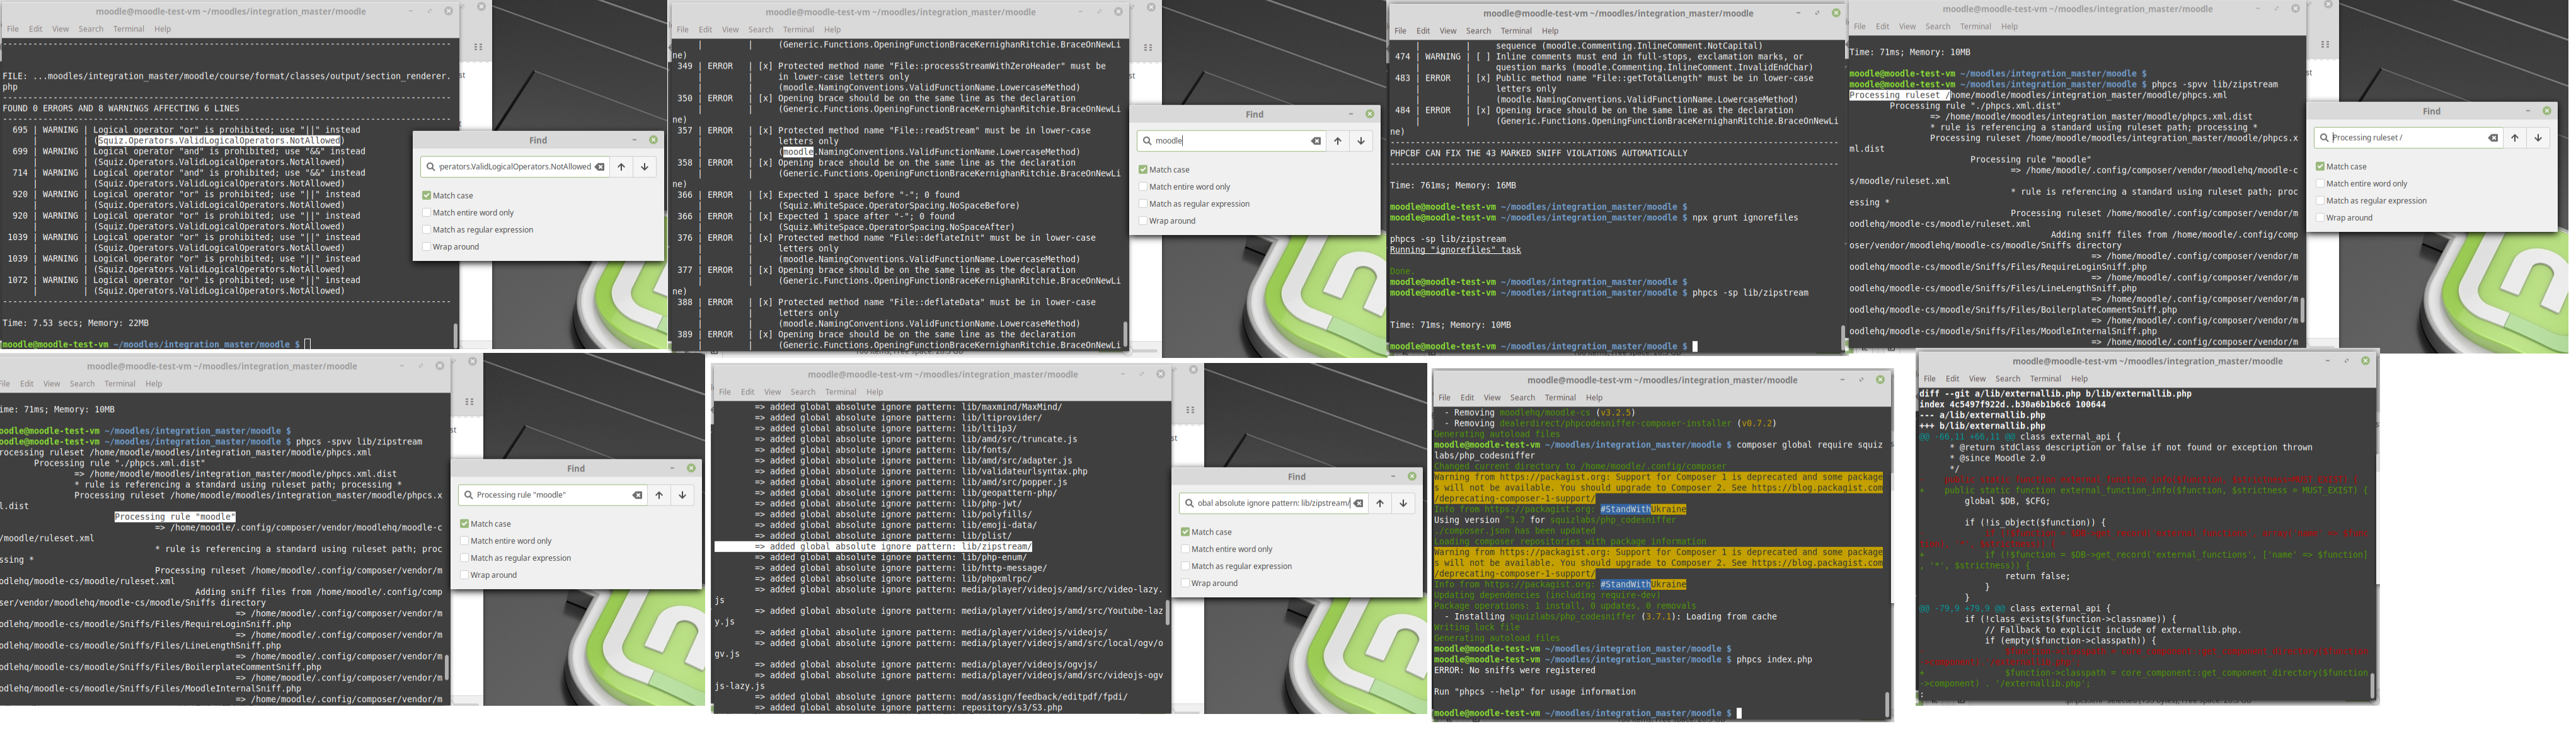Image resolution: width=2576 pixels, height=731 pixels.
Task: Clear the 'Processing rule "moodle"' Find field
Action: point(637,495)
